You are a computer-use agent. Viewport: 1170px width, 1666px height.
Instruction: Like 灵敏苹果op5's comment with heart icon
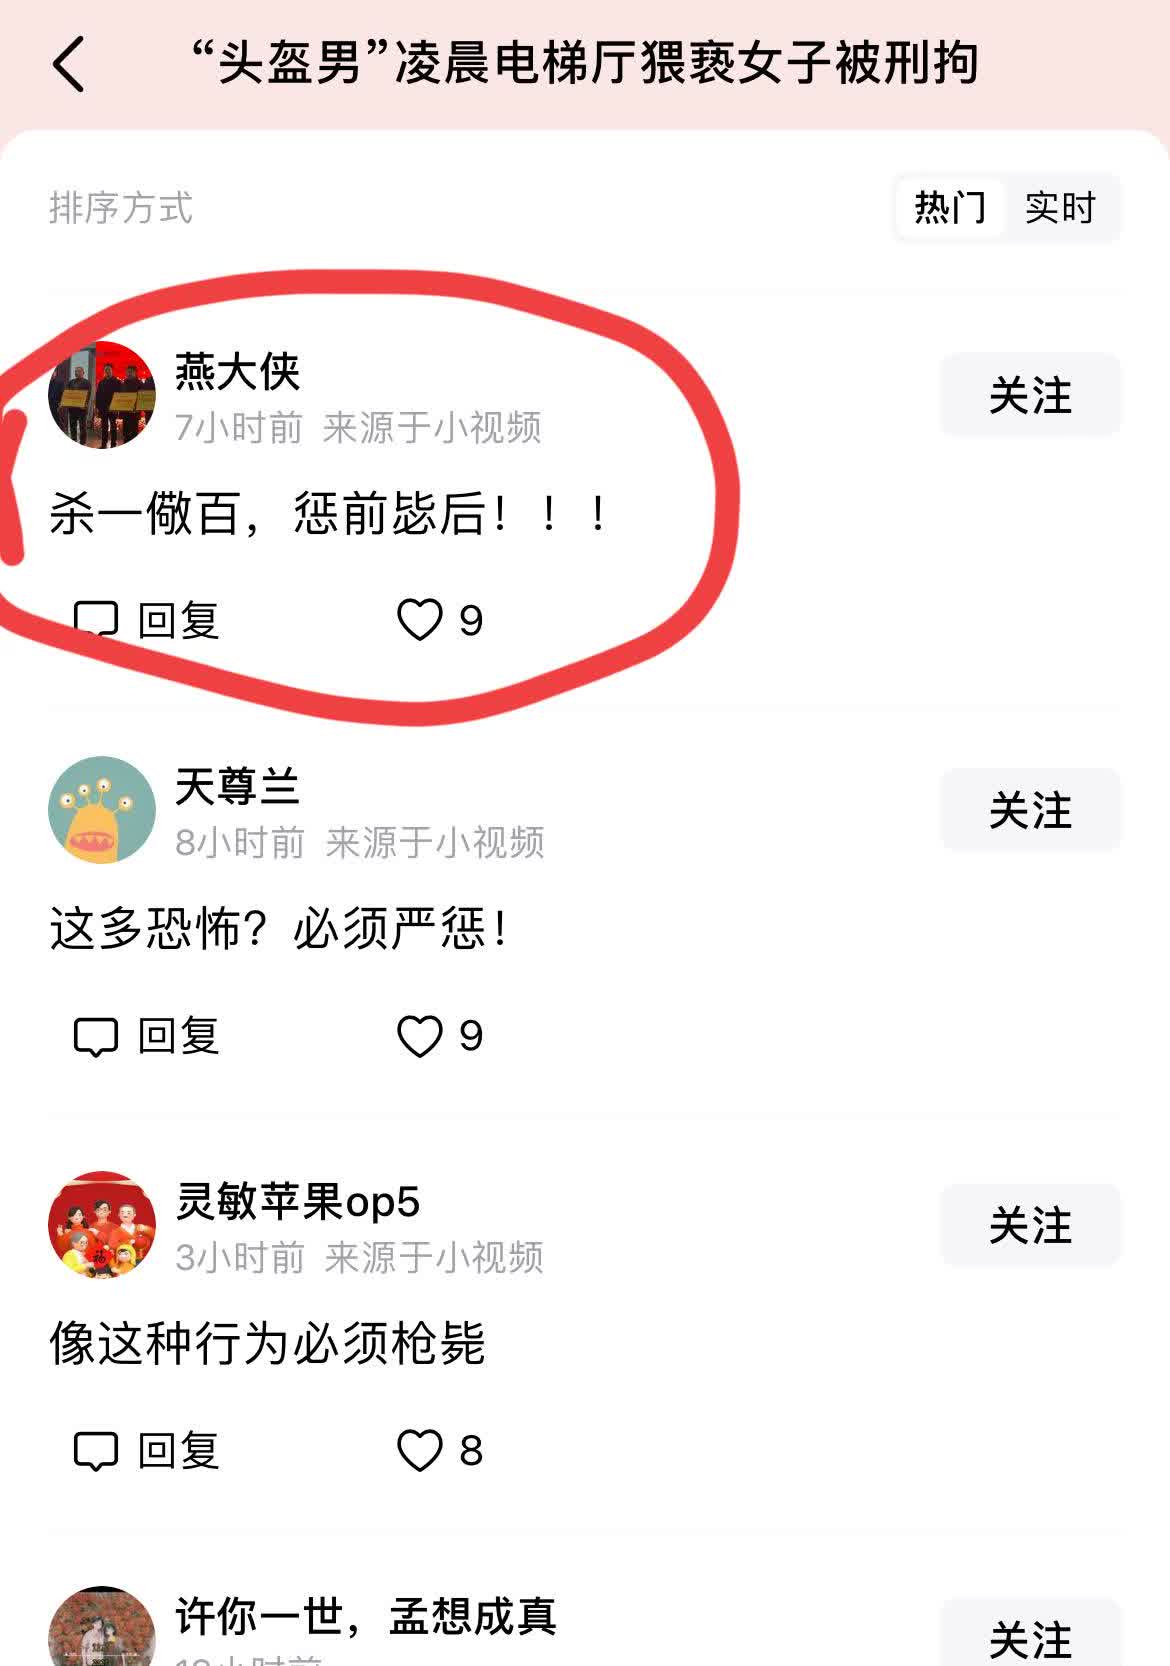pyautogui.click(x=419, y=1451)
